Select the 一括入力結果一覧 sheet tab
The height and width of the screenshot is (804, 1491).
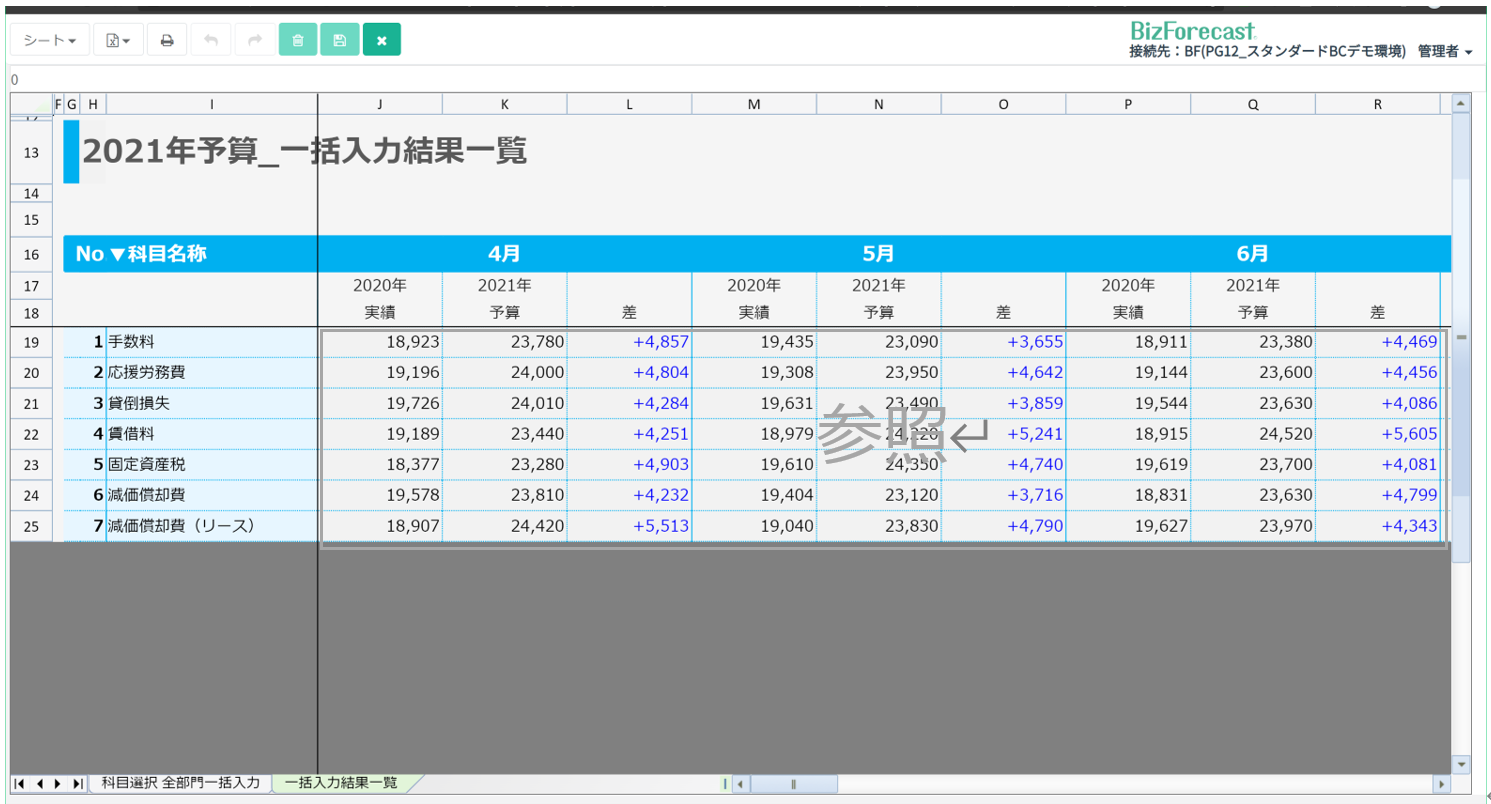tap(340, 783)
